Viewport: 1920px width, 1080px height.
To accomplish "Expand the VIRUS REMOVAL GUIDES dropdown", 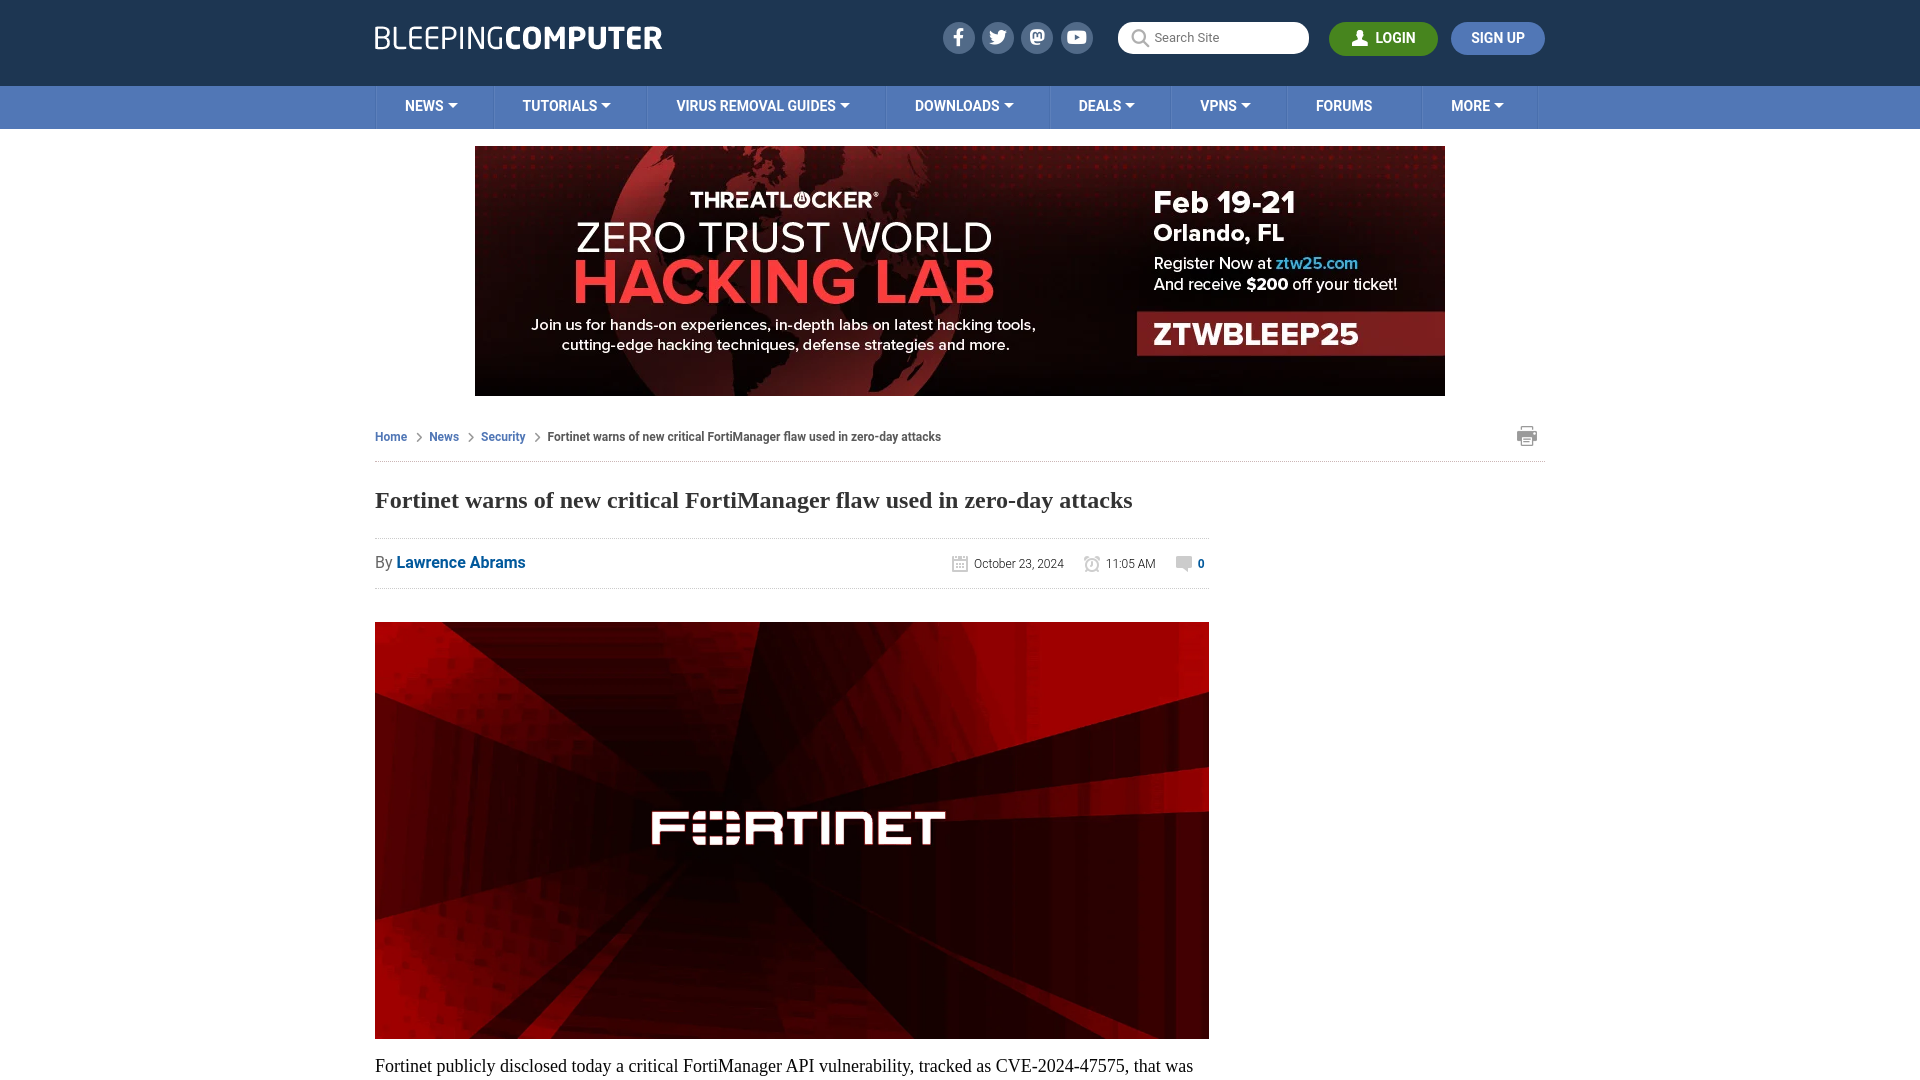I will point(762,107).
